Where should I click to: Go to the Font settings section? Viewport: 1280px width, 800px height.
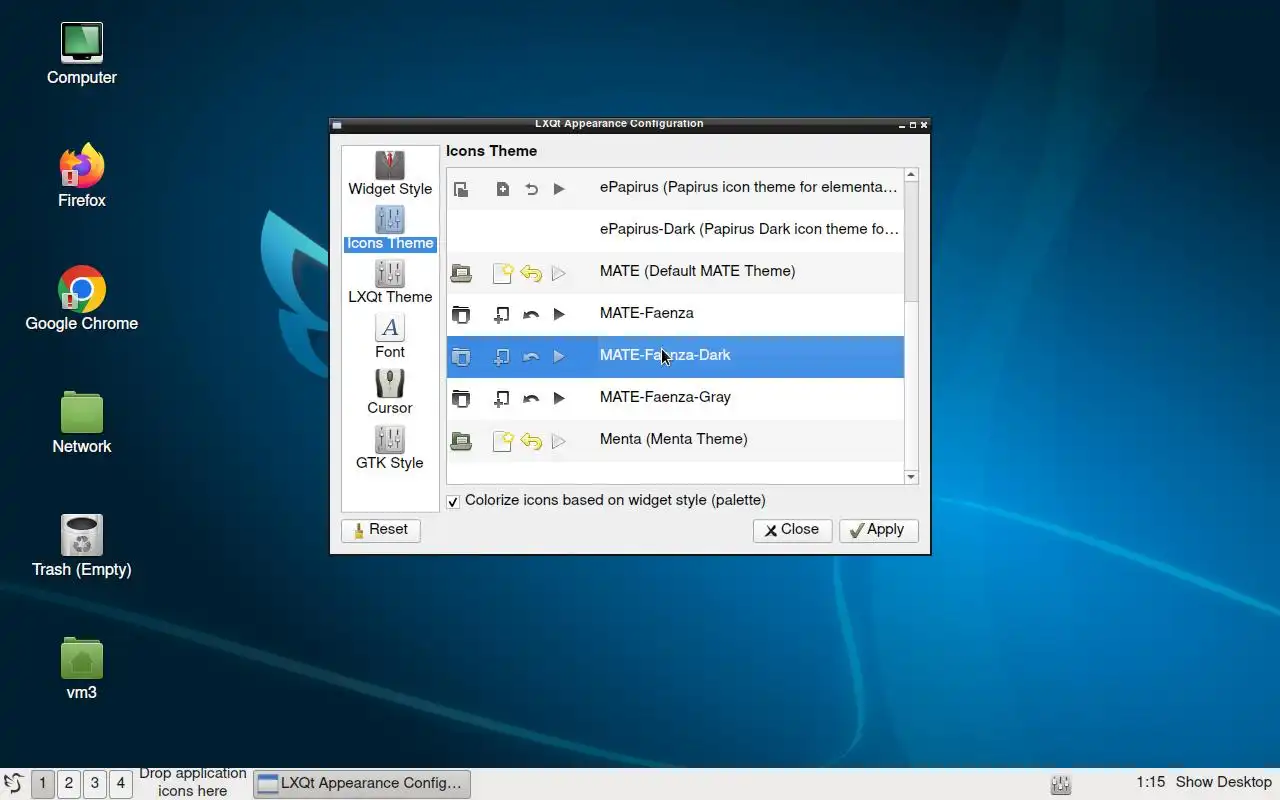390,337
